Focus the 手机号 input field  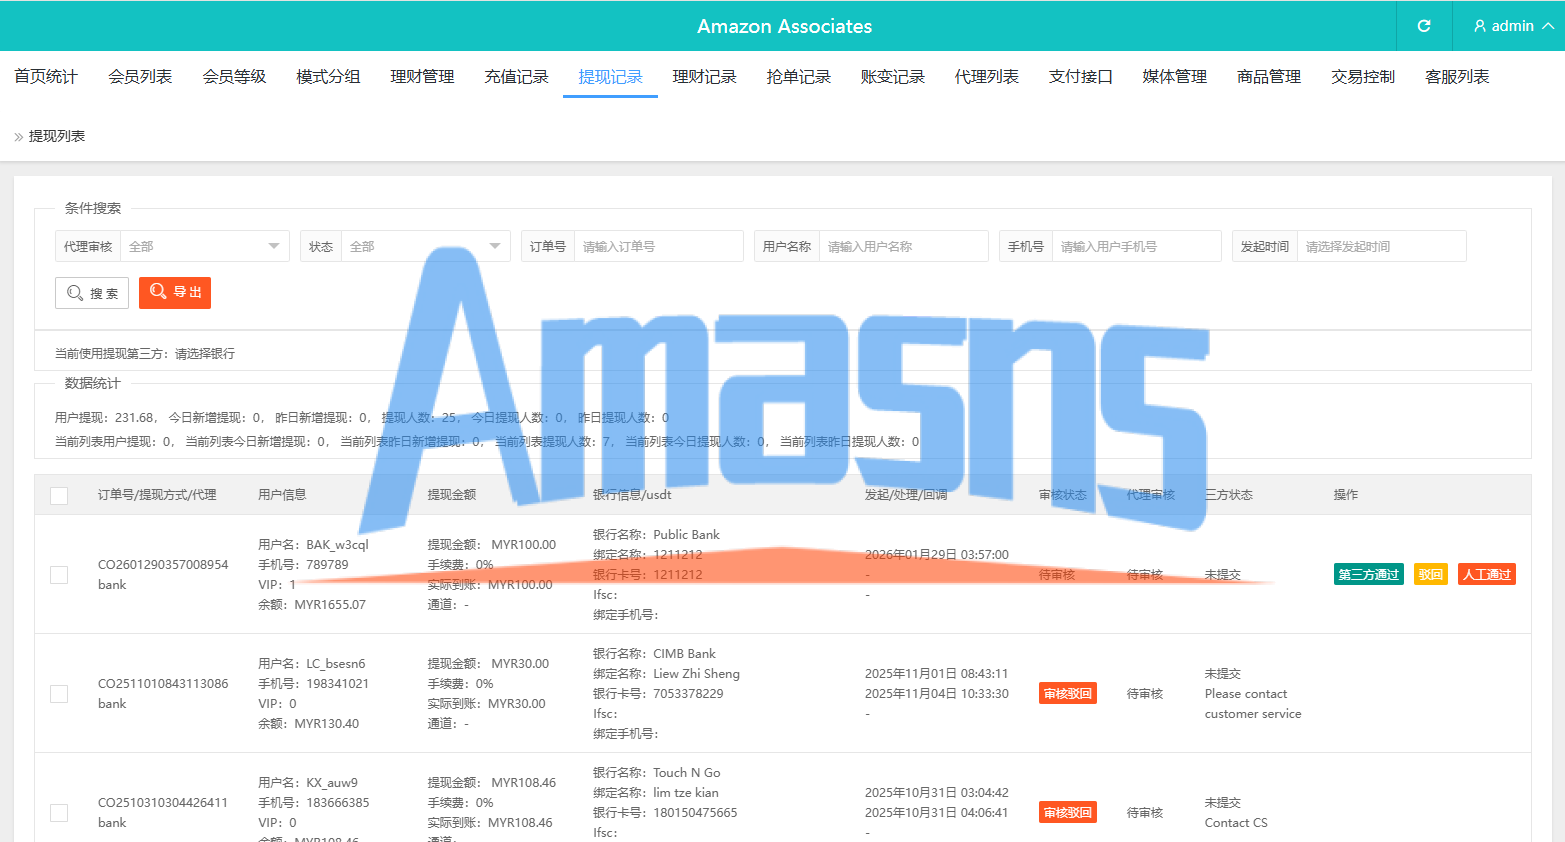(x=1137, y=246)
